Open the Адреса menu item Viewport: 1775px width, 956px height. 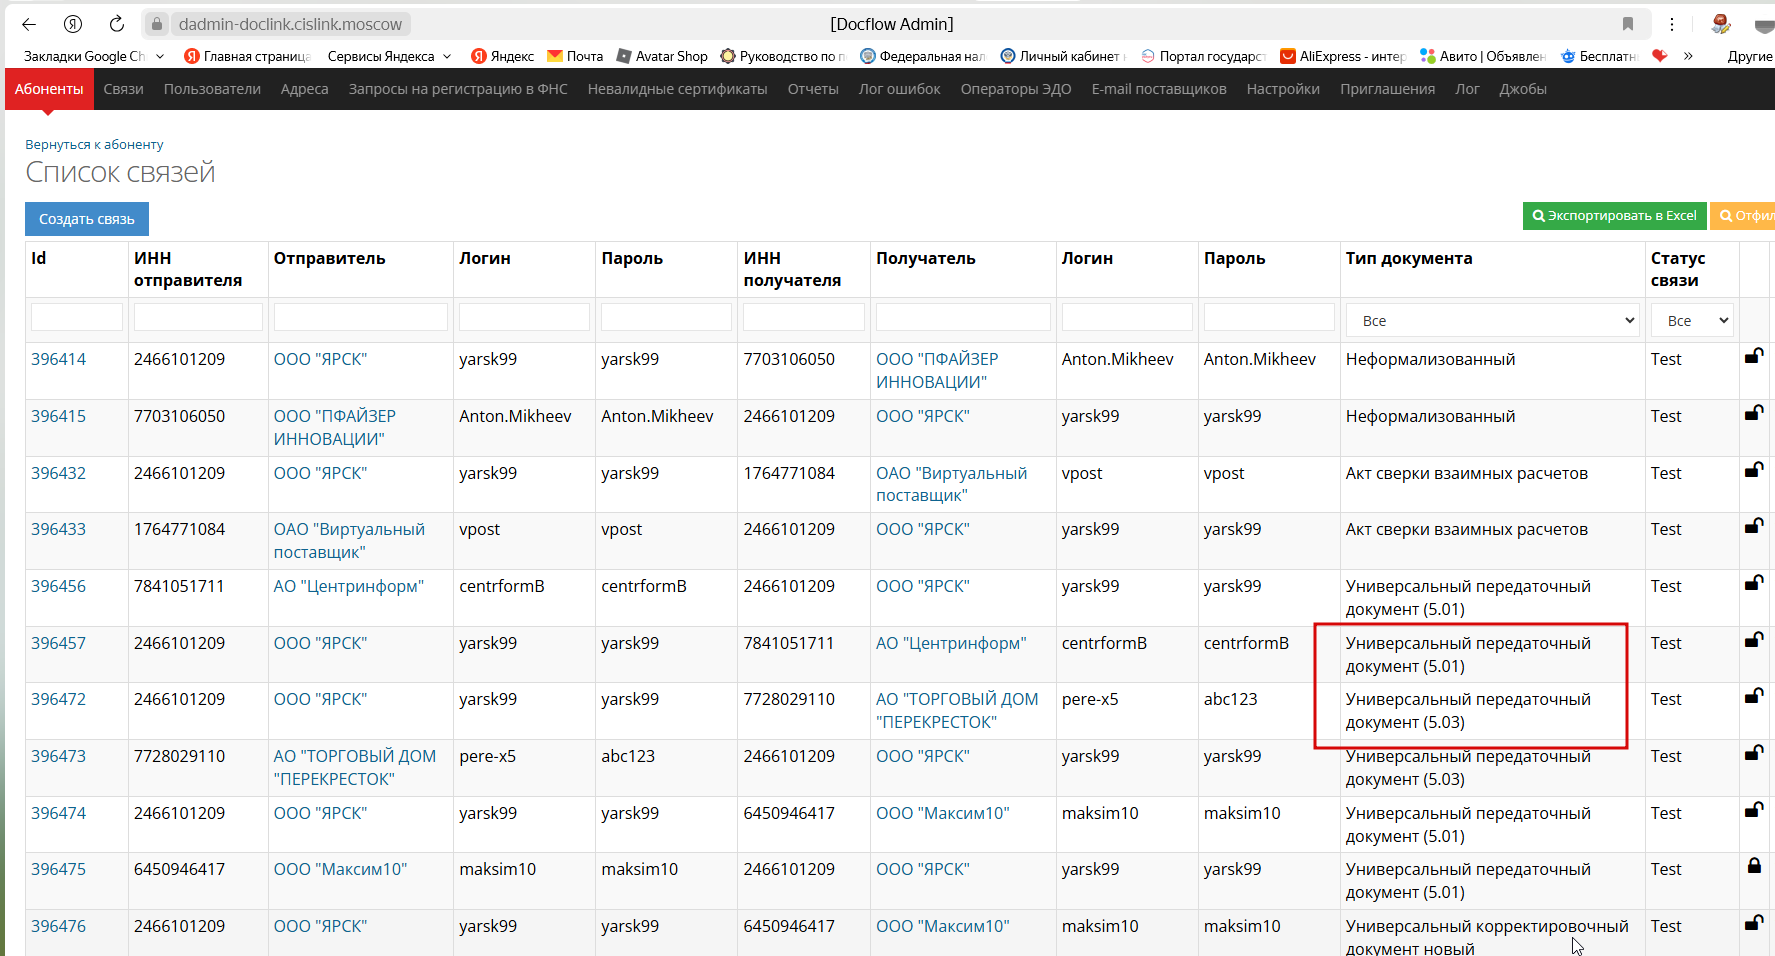305,89
